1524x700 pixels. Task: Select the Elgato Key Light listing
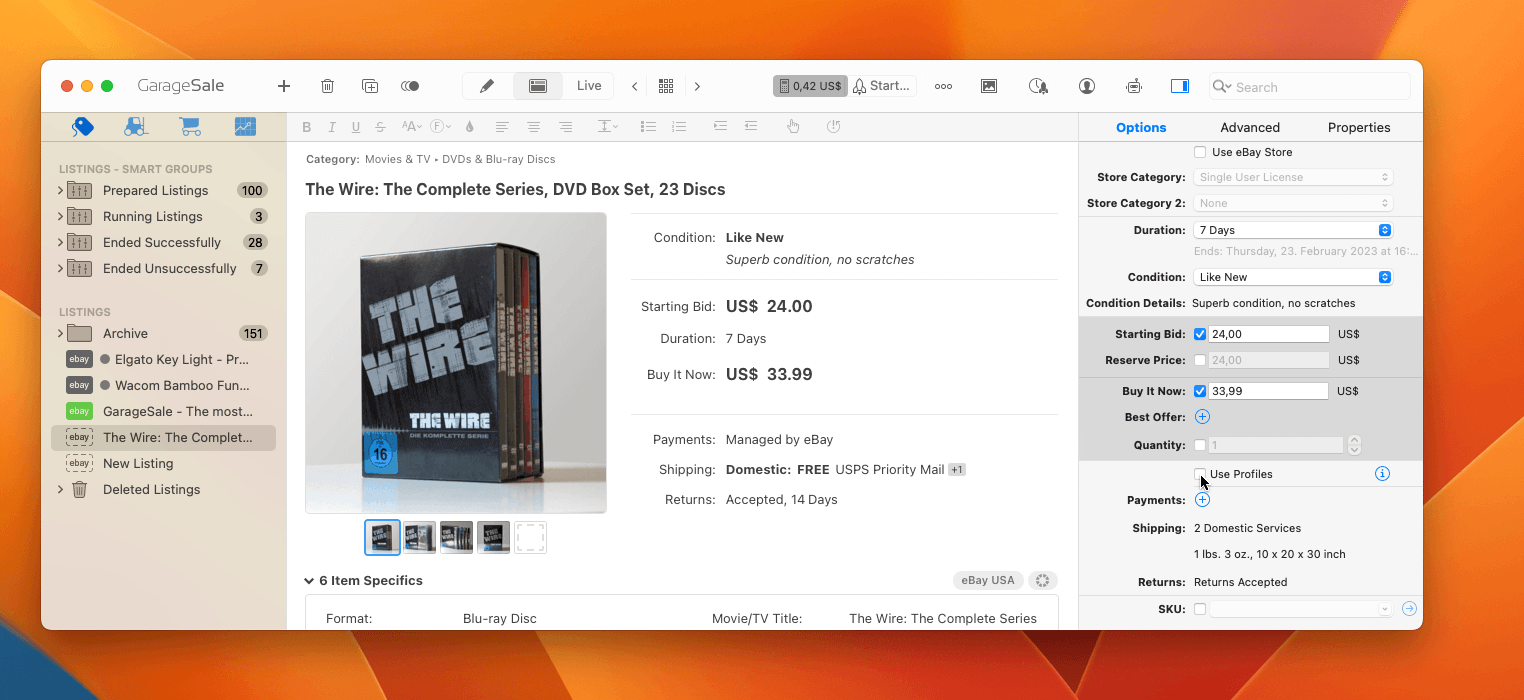click(164, 359)
